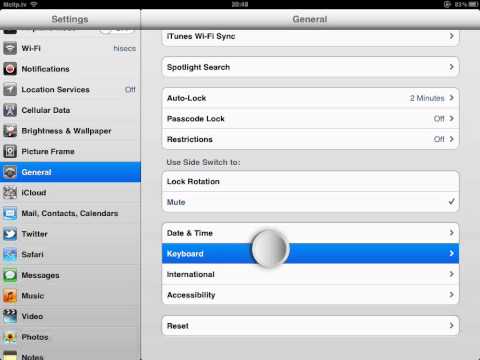Tap the iCloud icon
This screenshot has width=480, height=360.
[10, 193]
